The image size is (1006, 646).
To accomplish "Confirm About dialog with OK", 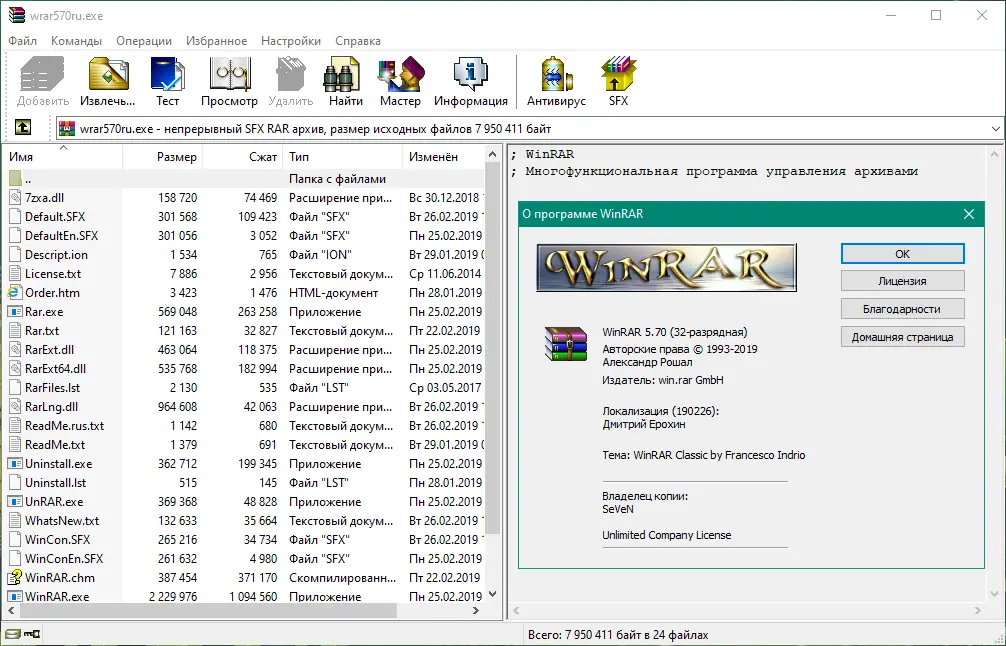I will pyautogui.click(x=903, y=253).
